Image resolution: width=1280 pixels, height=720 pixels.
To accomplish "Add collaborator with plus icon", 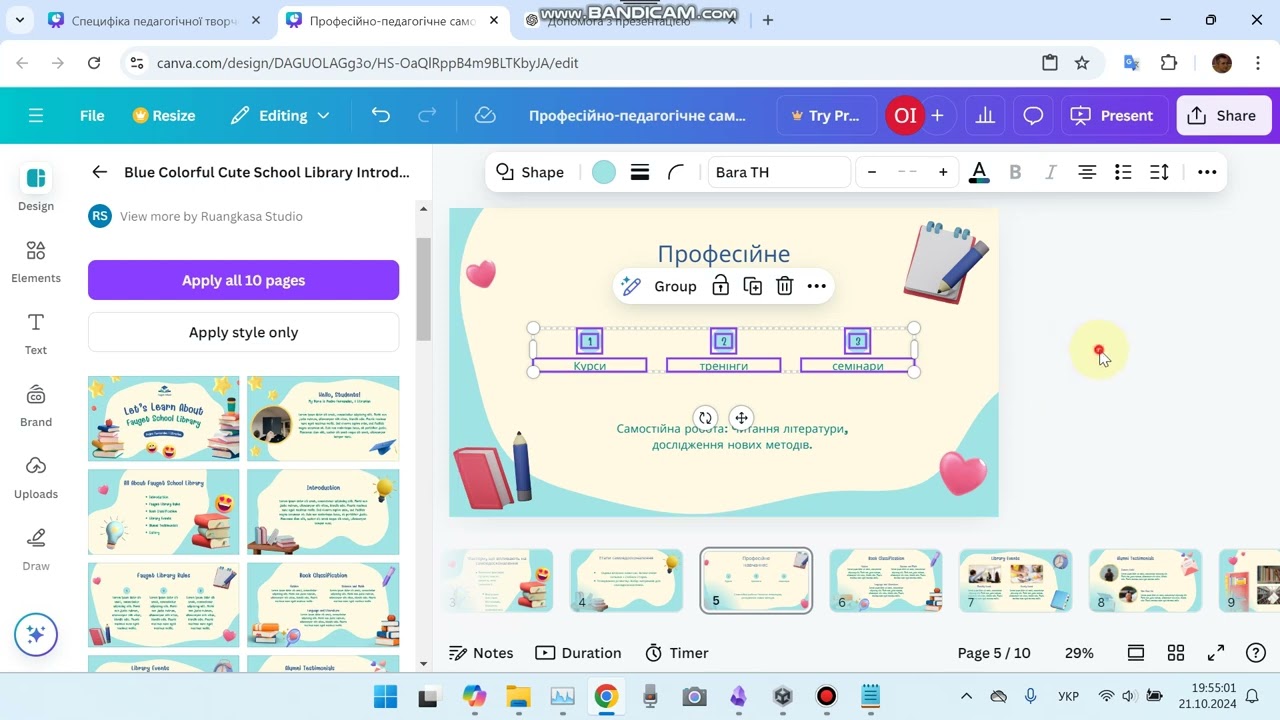I will pyautogui.click(x=937, y=116).
